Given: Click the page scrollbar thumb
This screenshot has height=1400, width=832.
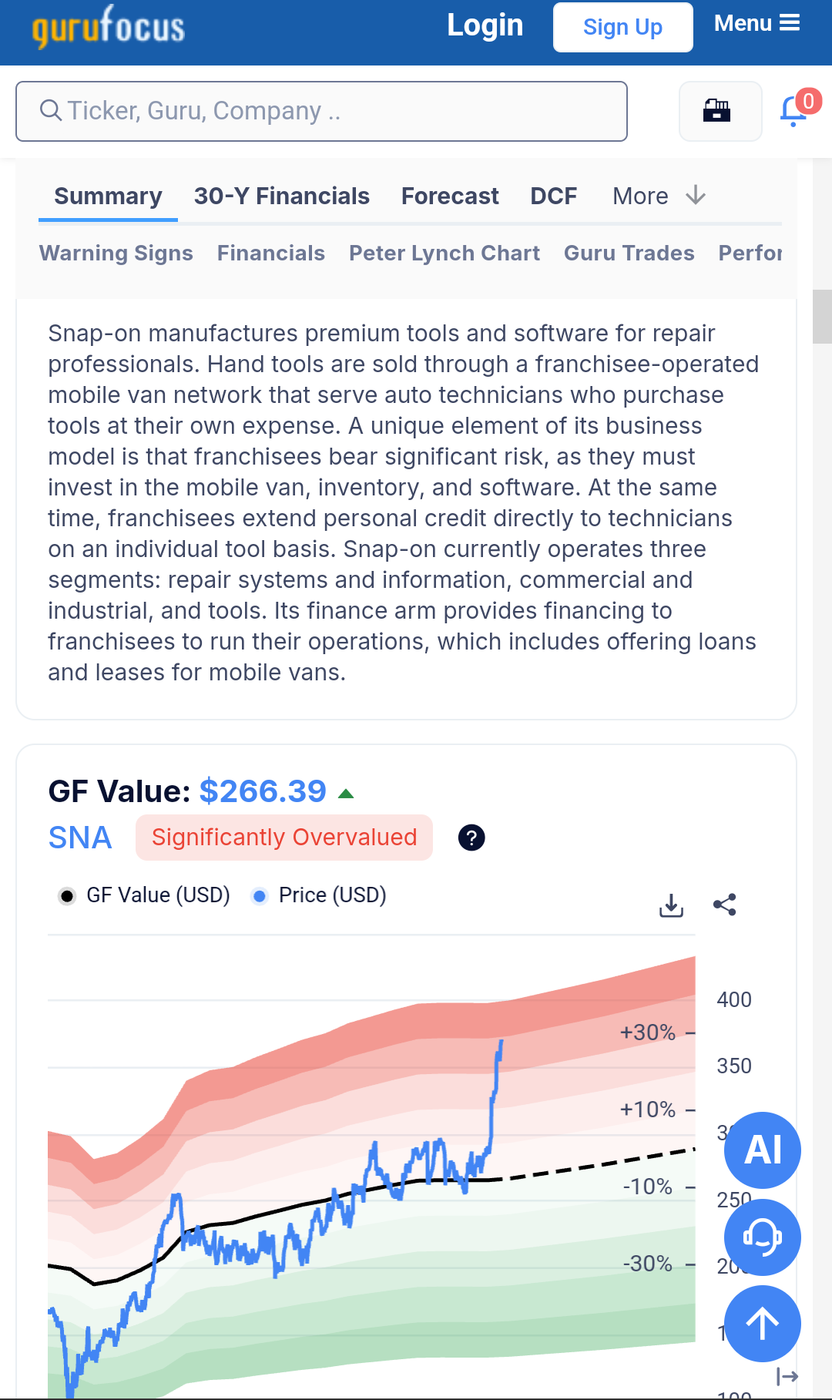Looking at the screenshot, I should [822, 316].
